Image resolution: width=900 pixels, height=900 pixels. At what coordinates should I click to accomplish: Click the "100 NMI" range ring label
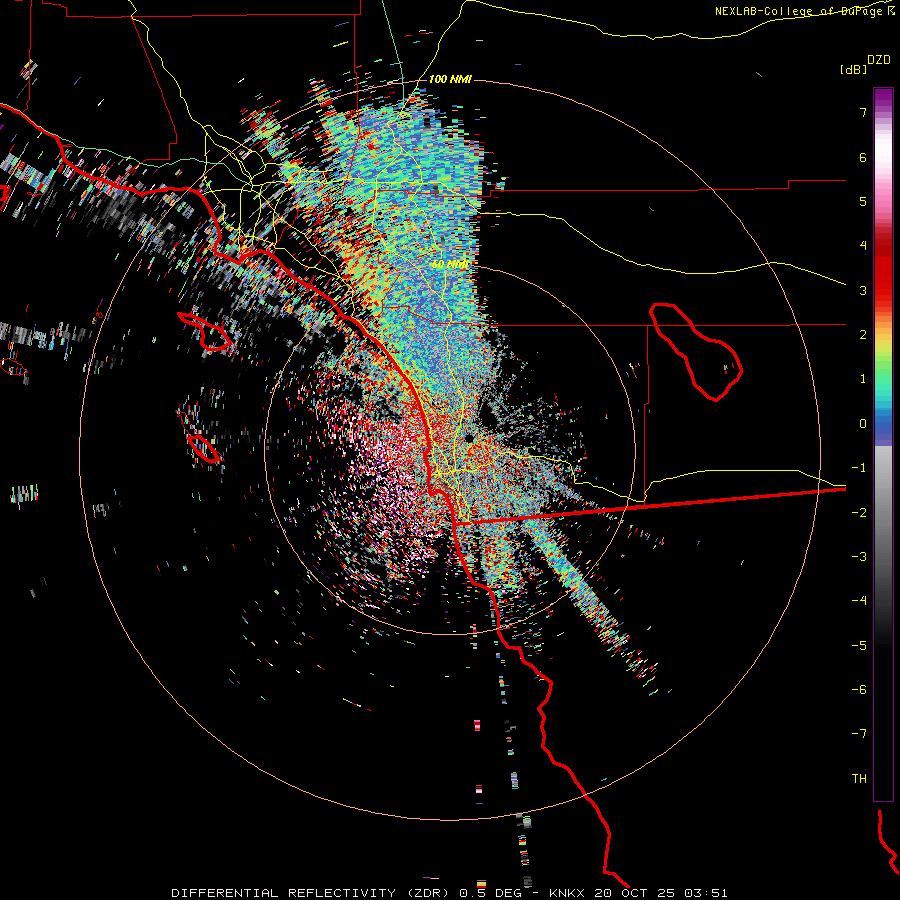click(450, 79)
